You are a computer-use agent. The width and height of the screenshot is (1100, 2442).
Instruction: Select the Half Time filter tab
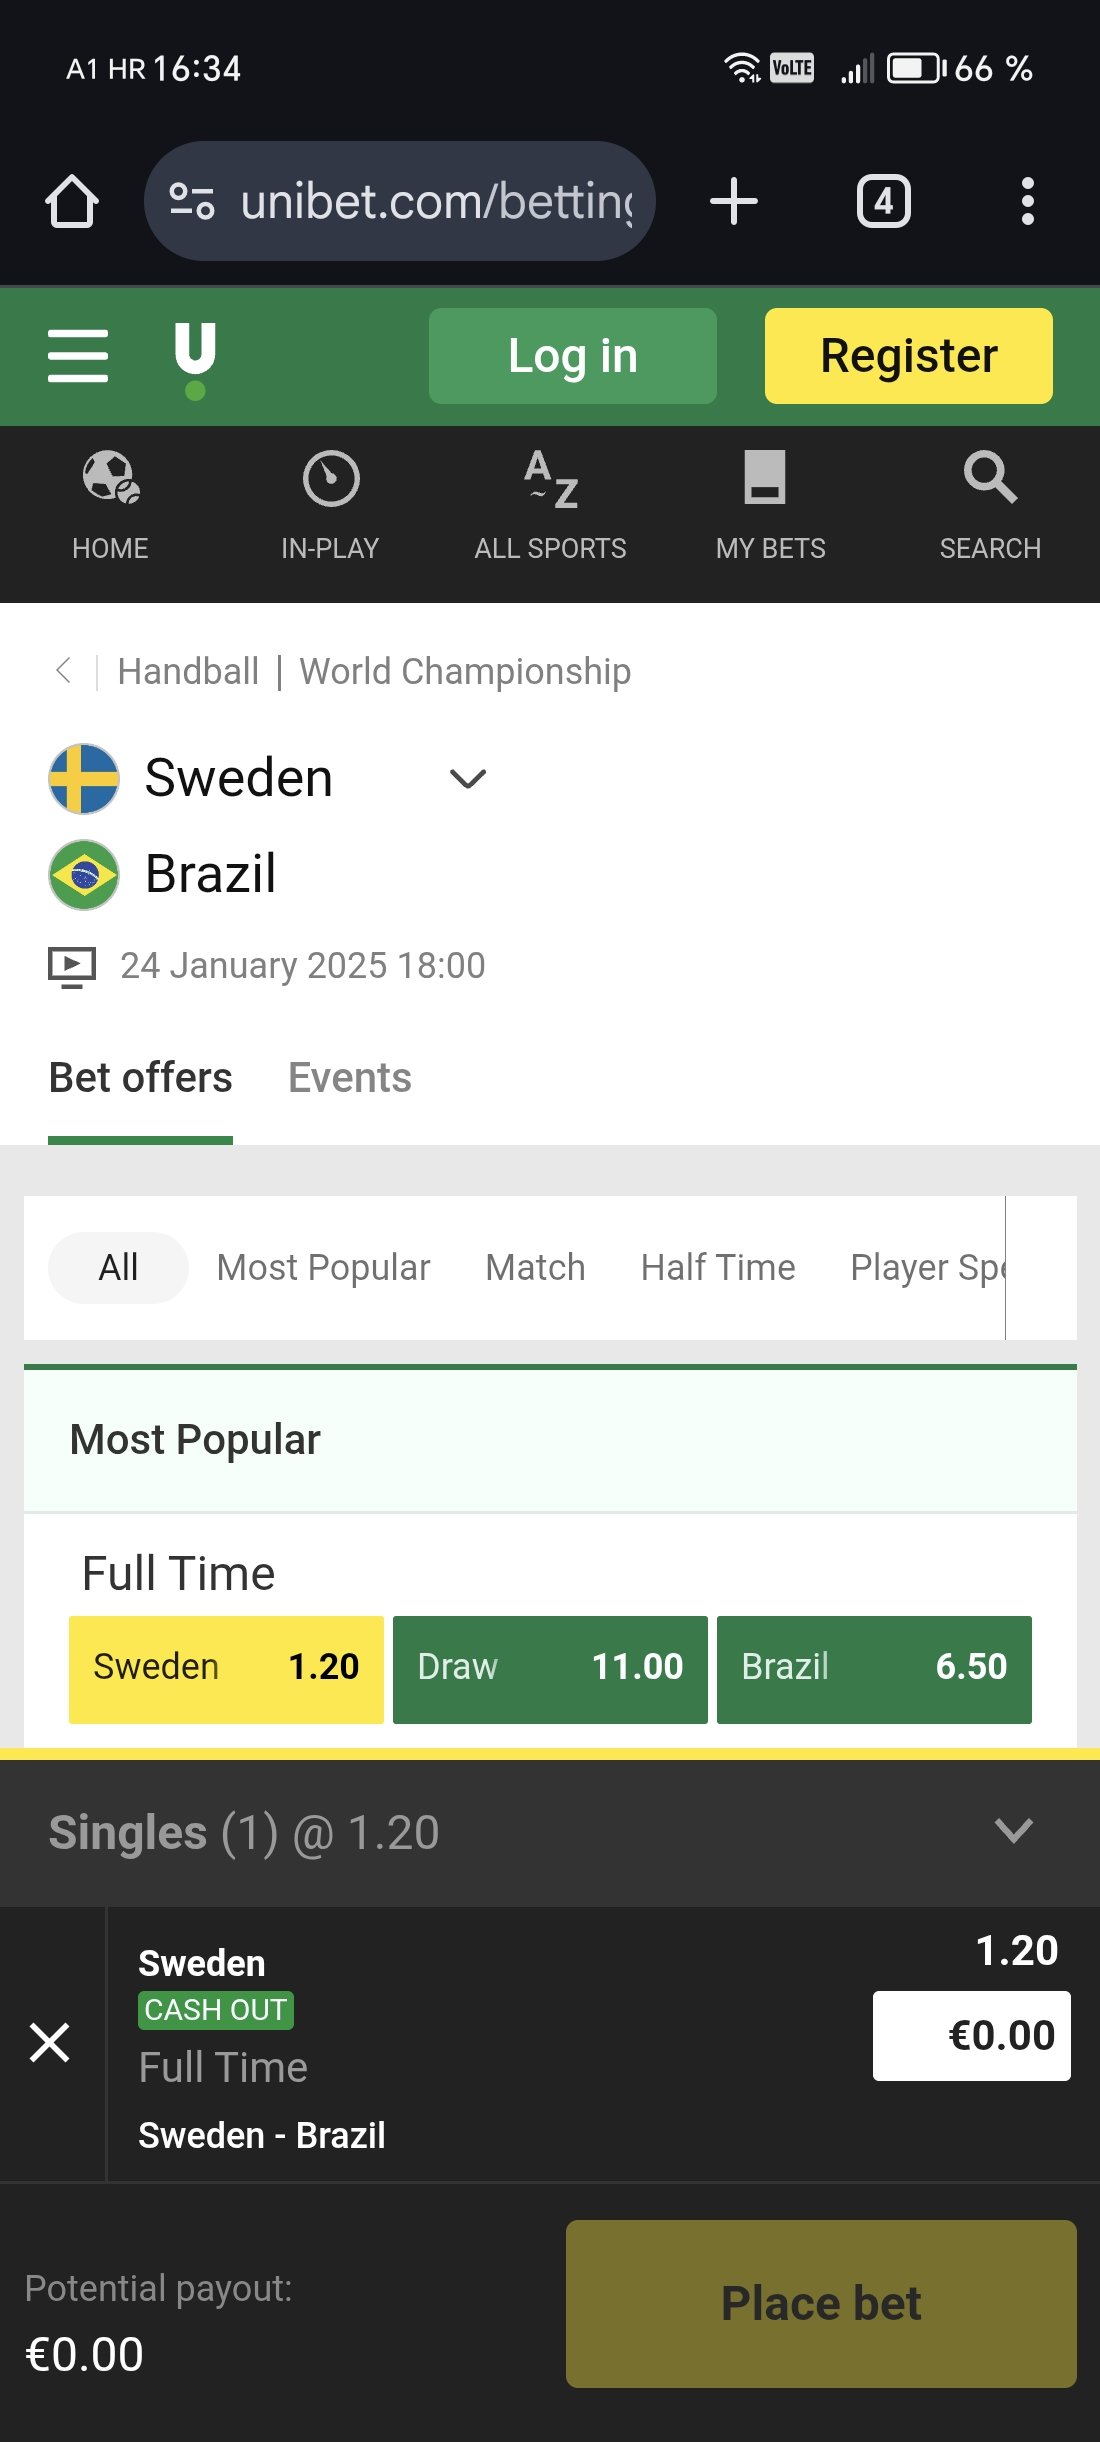(x=717, y=1267)
